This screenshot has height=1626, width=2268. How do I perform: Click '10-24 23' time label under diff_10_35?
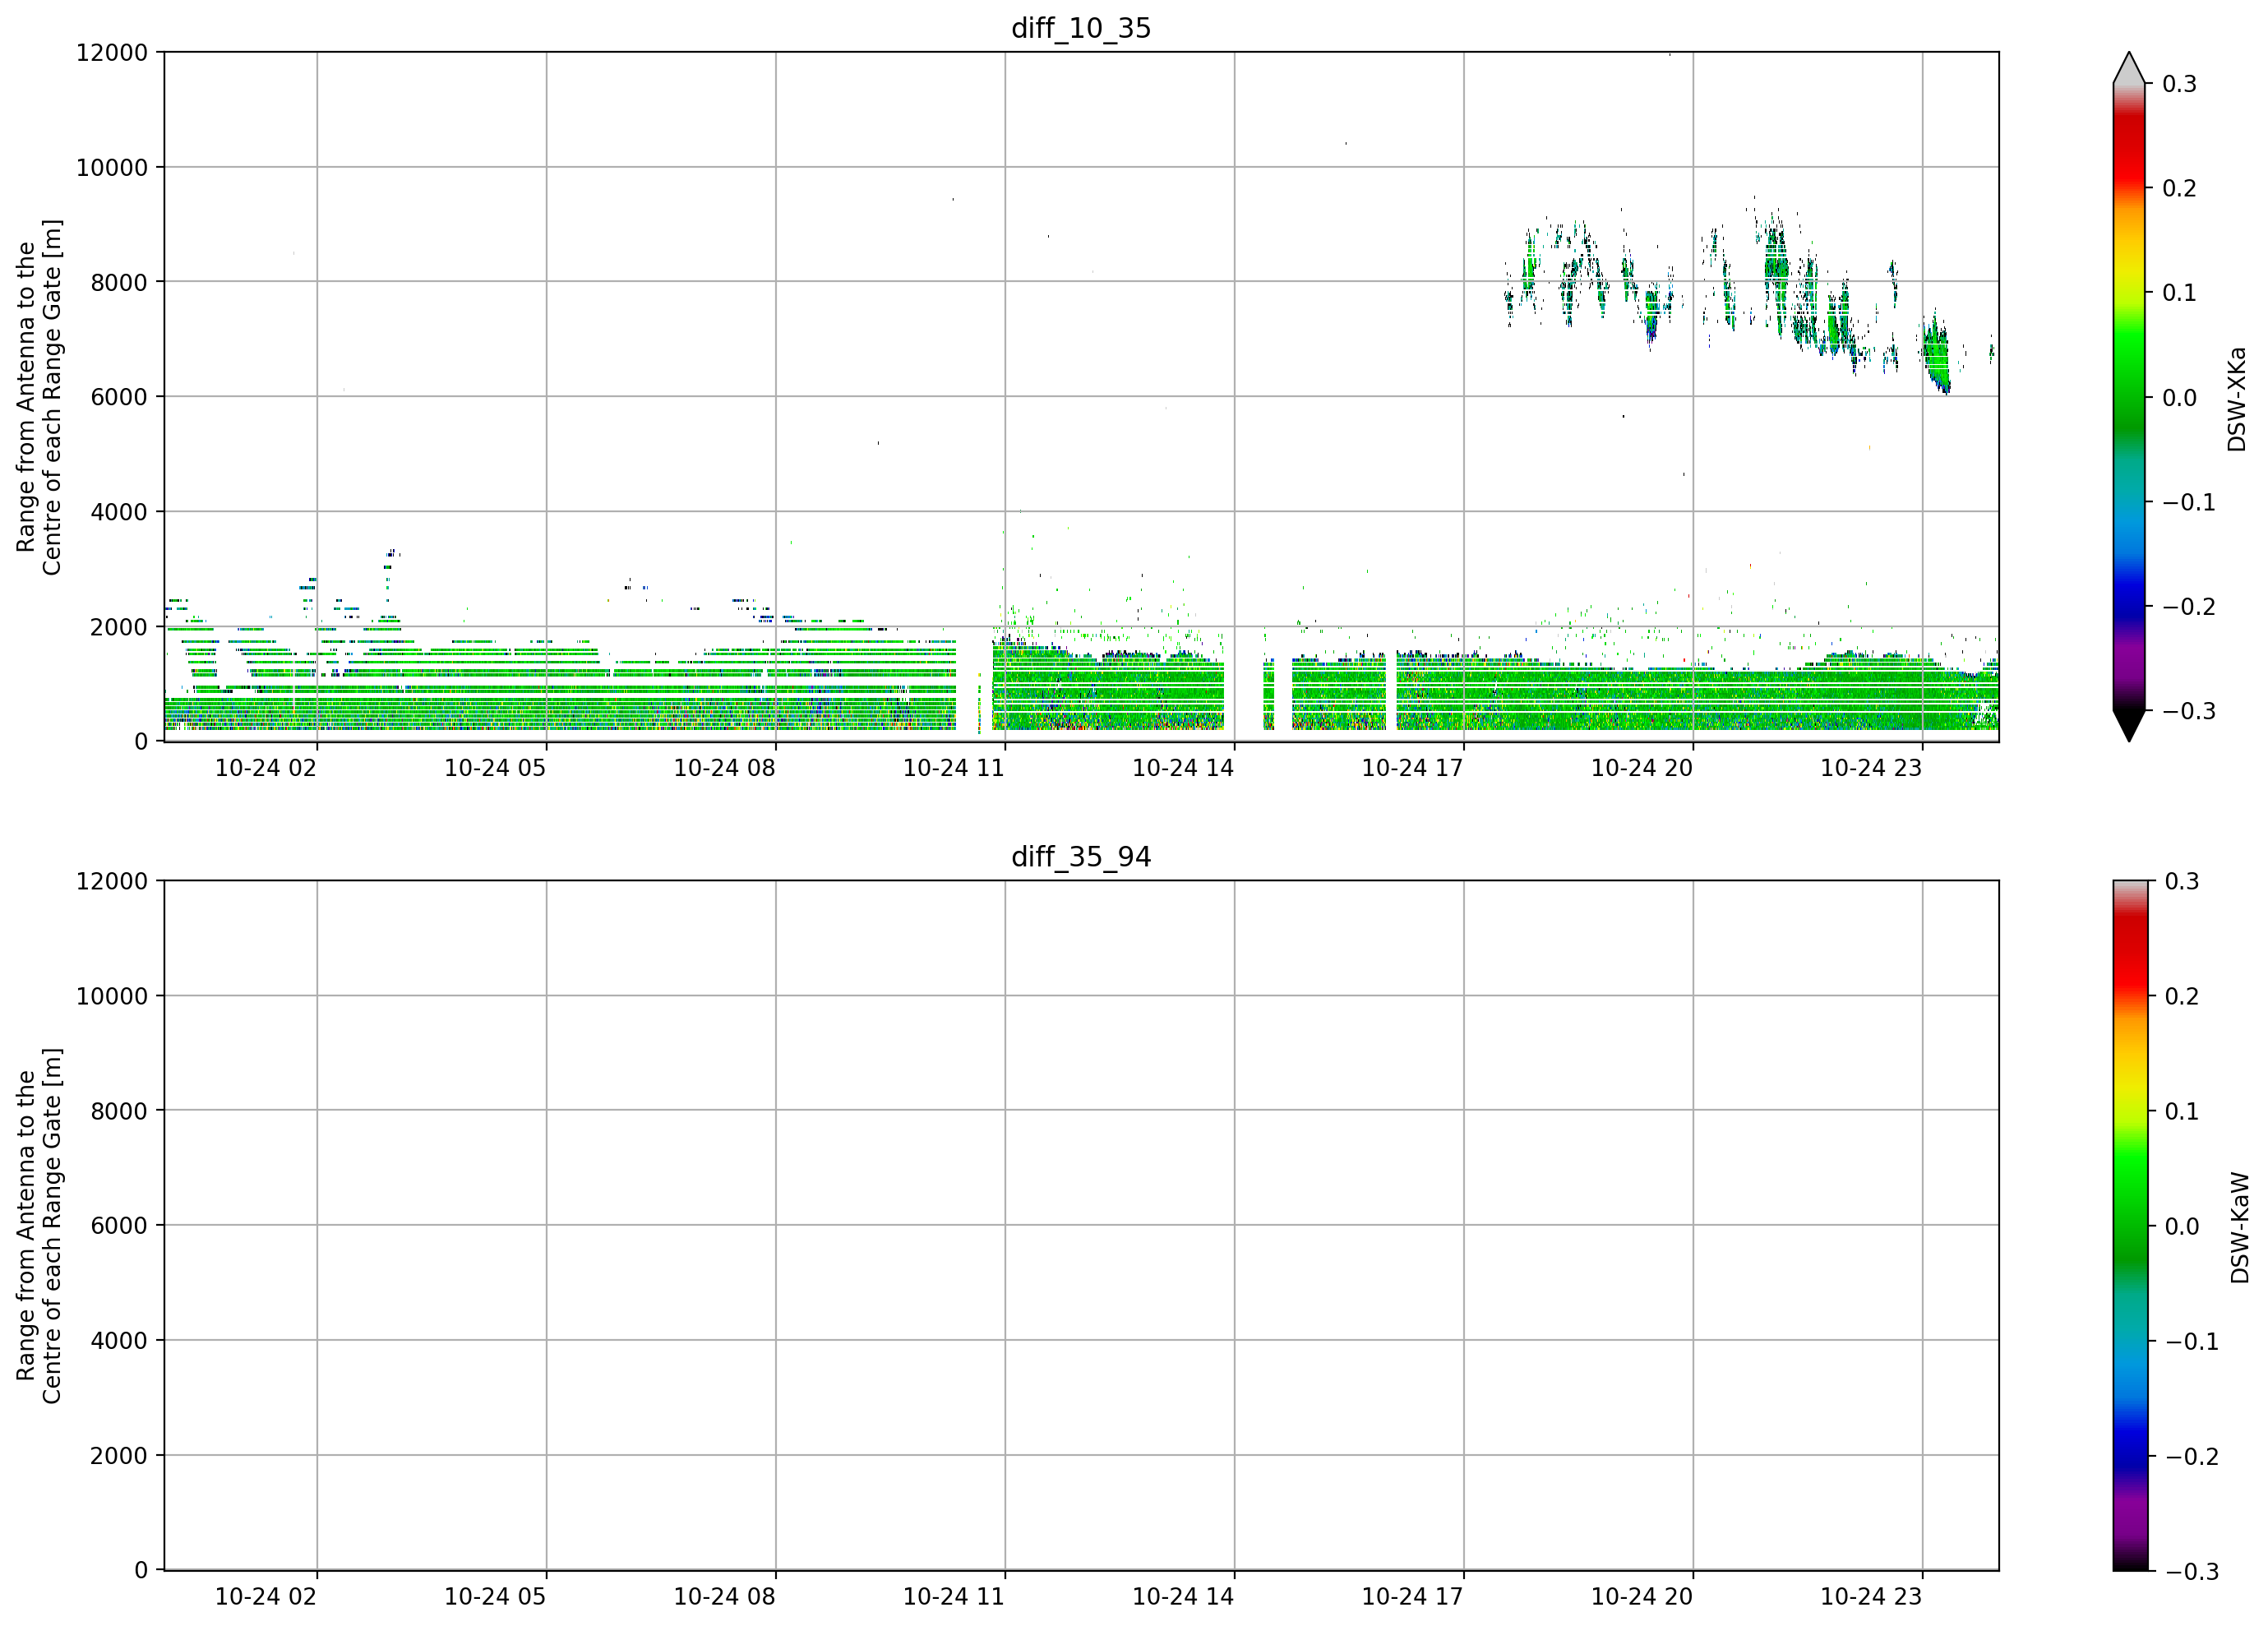pos(1871,768)
